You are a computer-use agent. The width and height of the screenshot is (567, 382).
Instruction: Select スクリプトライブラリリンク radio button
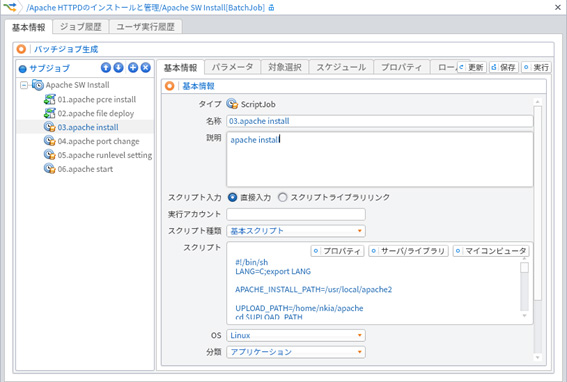pyautogui.click(x=282, y=197)
